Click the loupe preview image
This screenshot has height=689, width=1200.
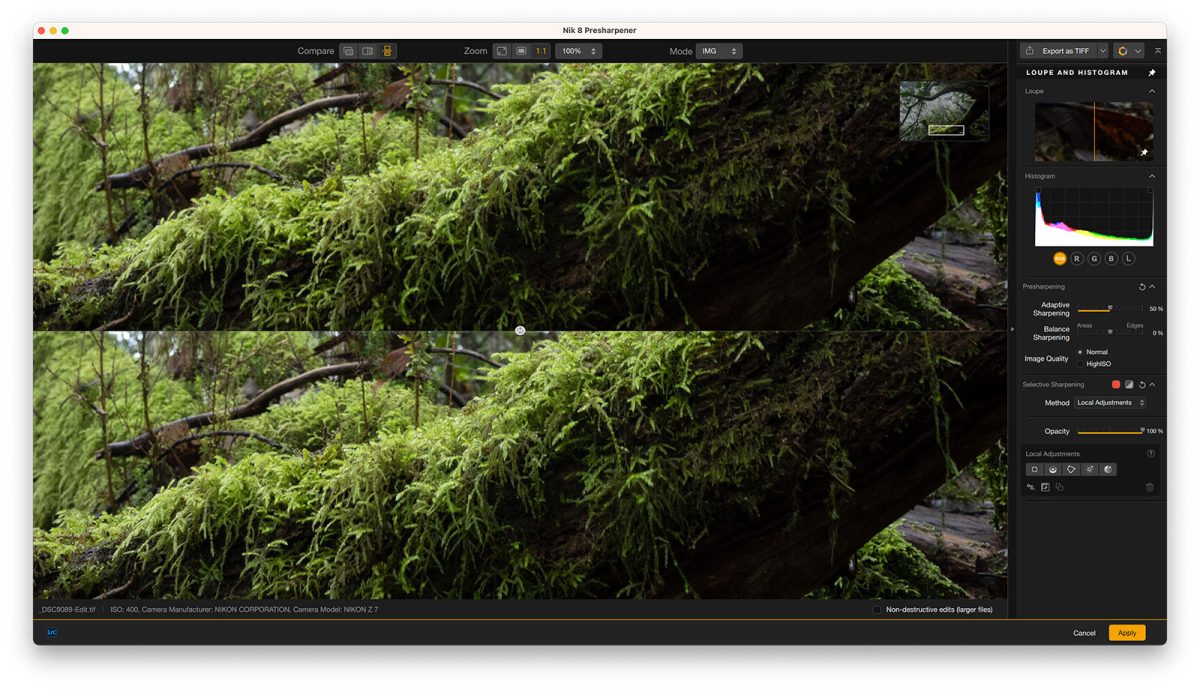[x=1094, y=131]
